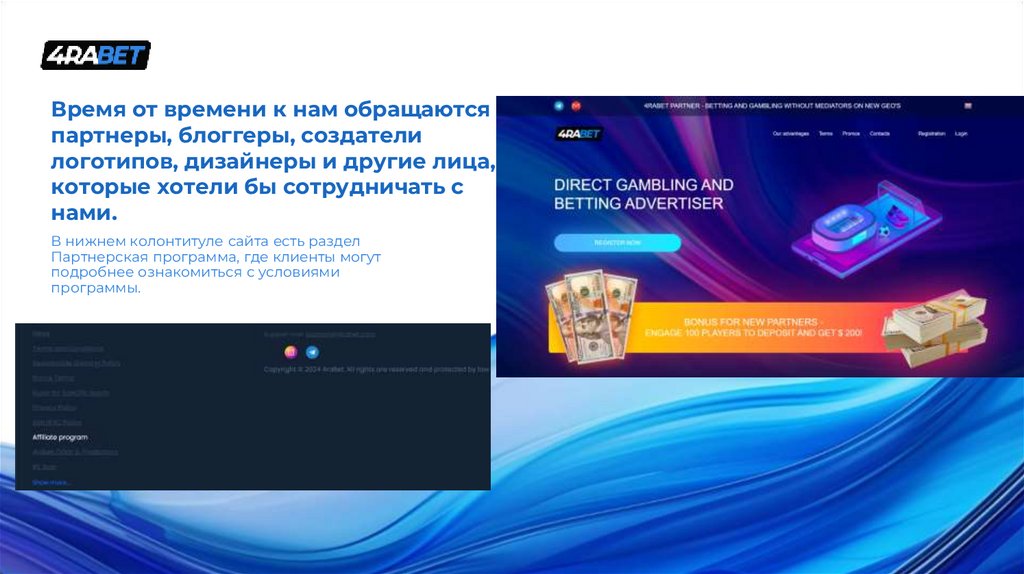Click the Registration link in the header
The image size is (1024, 574).
(x=931, y=134)
